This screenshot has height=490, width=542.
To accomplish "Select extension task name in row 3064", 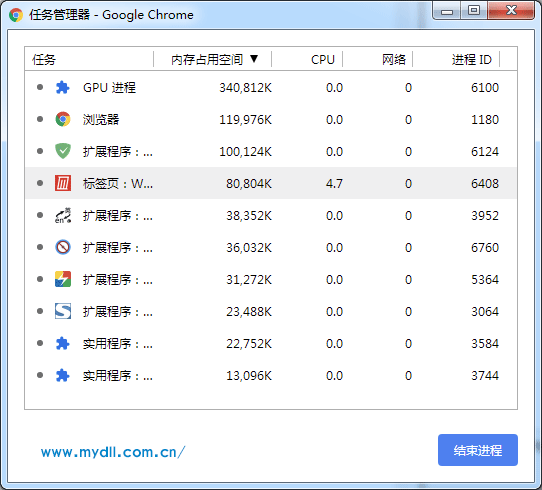I will click(x=118, y=311).
